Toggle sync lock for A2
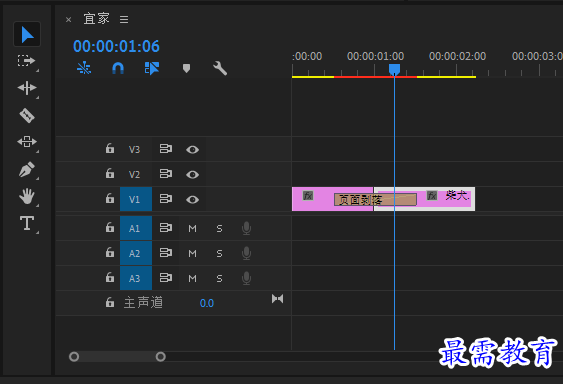The height and width of the screenshot is (384, 563). click(x=166, y=253)
